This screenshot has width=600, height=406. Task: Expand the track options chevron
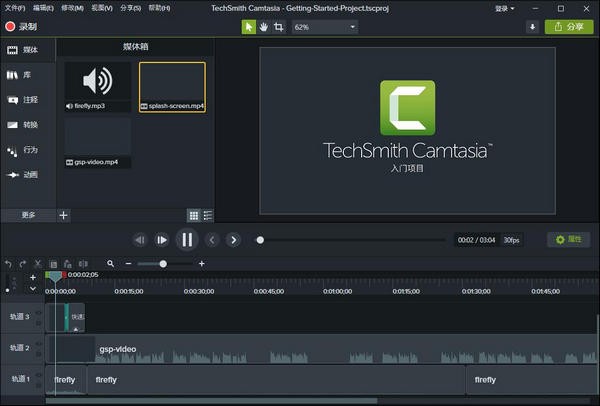[x=33, y=289]
